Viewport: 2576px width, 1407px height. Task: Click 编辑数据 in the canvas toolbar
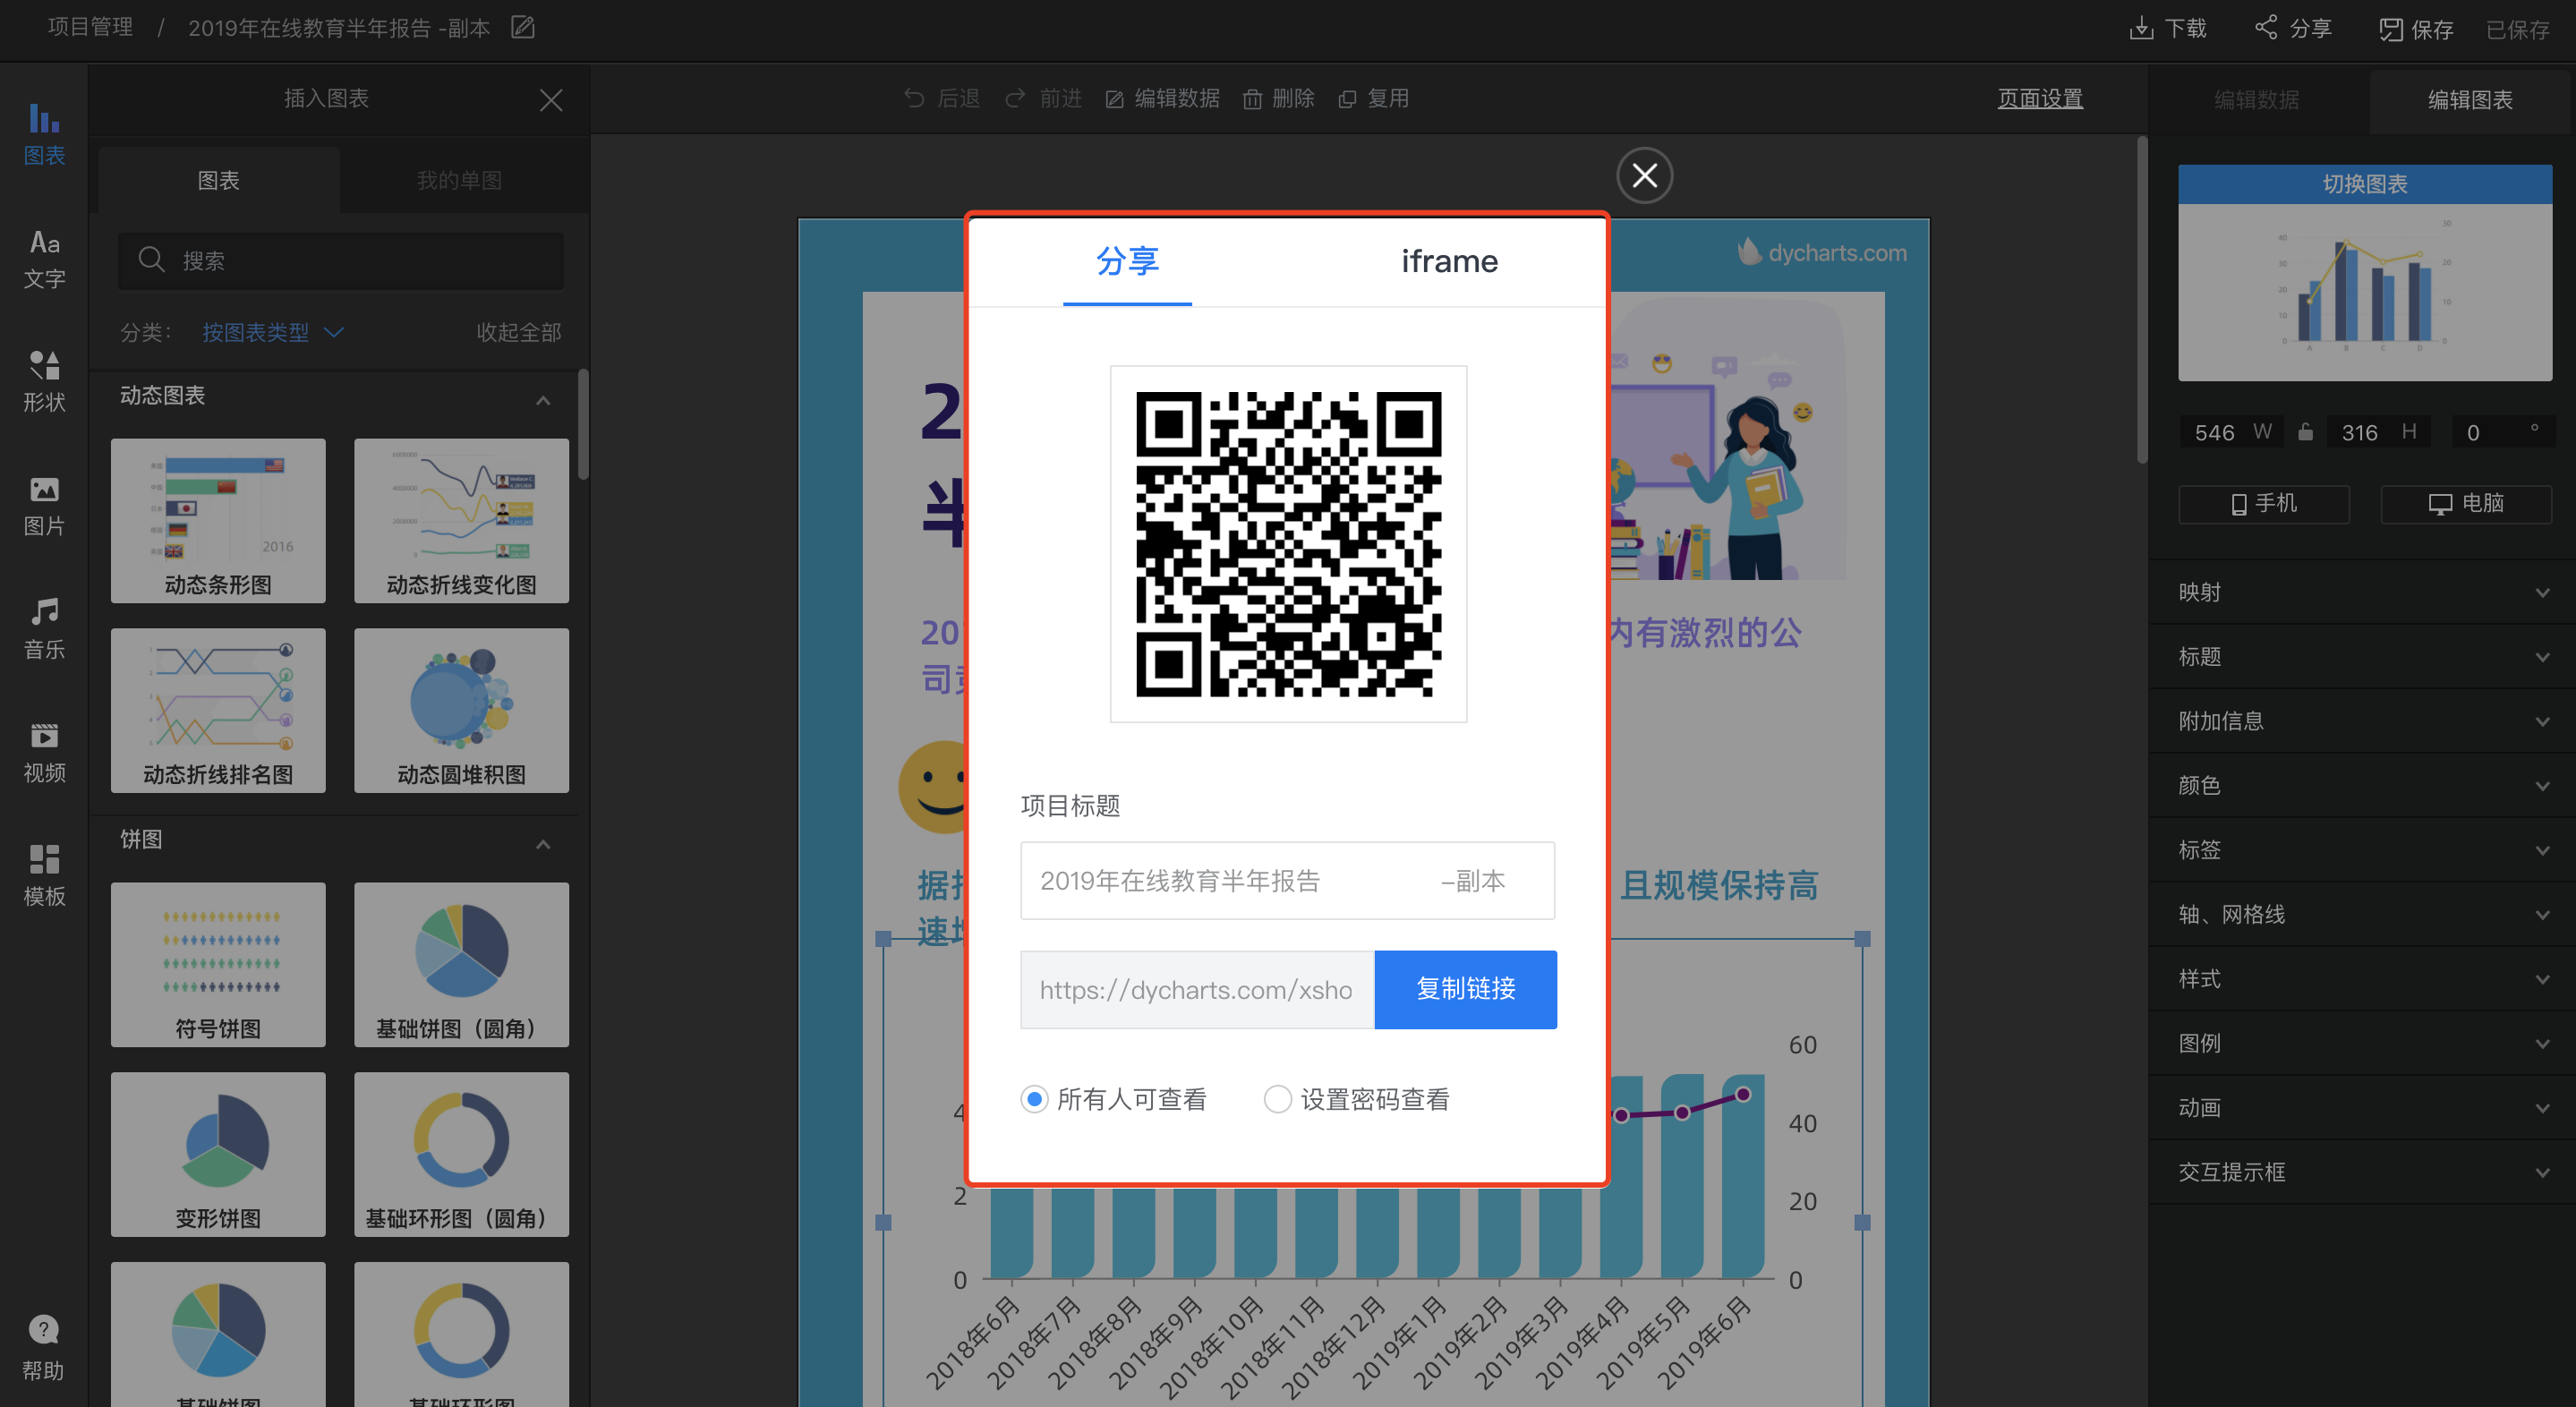(1163, 98)
